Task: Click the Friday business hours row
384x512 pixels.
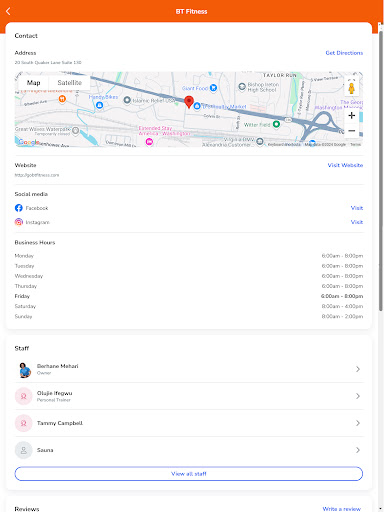Action: click(189, 296)
